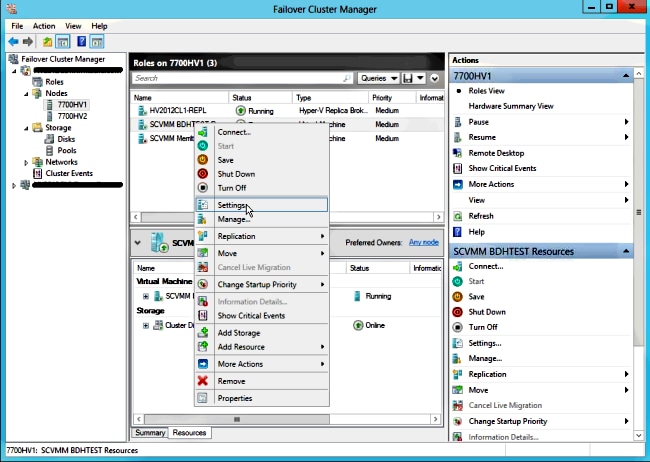
Task: Click the search magnifier icon in Roles search
Action: click(x=347, y=78)
